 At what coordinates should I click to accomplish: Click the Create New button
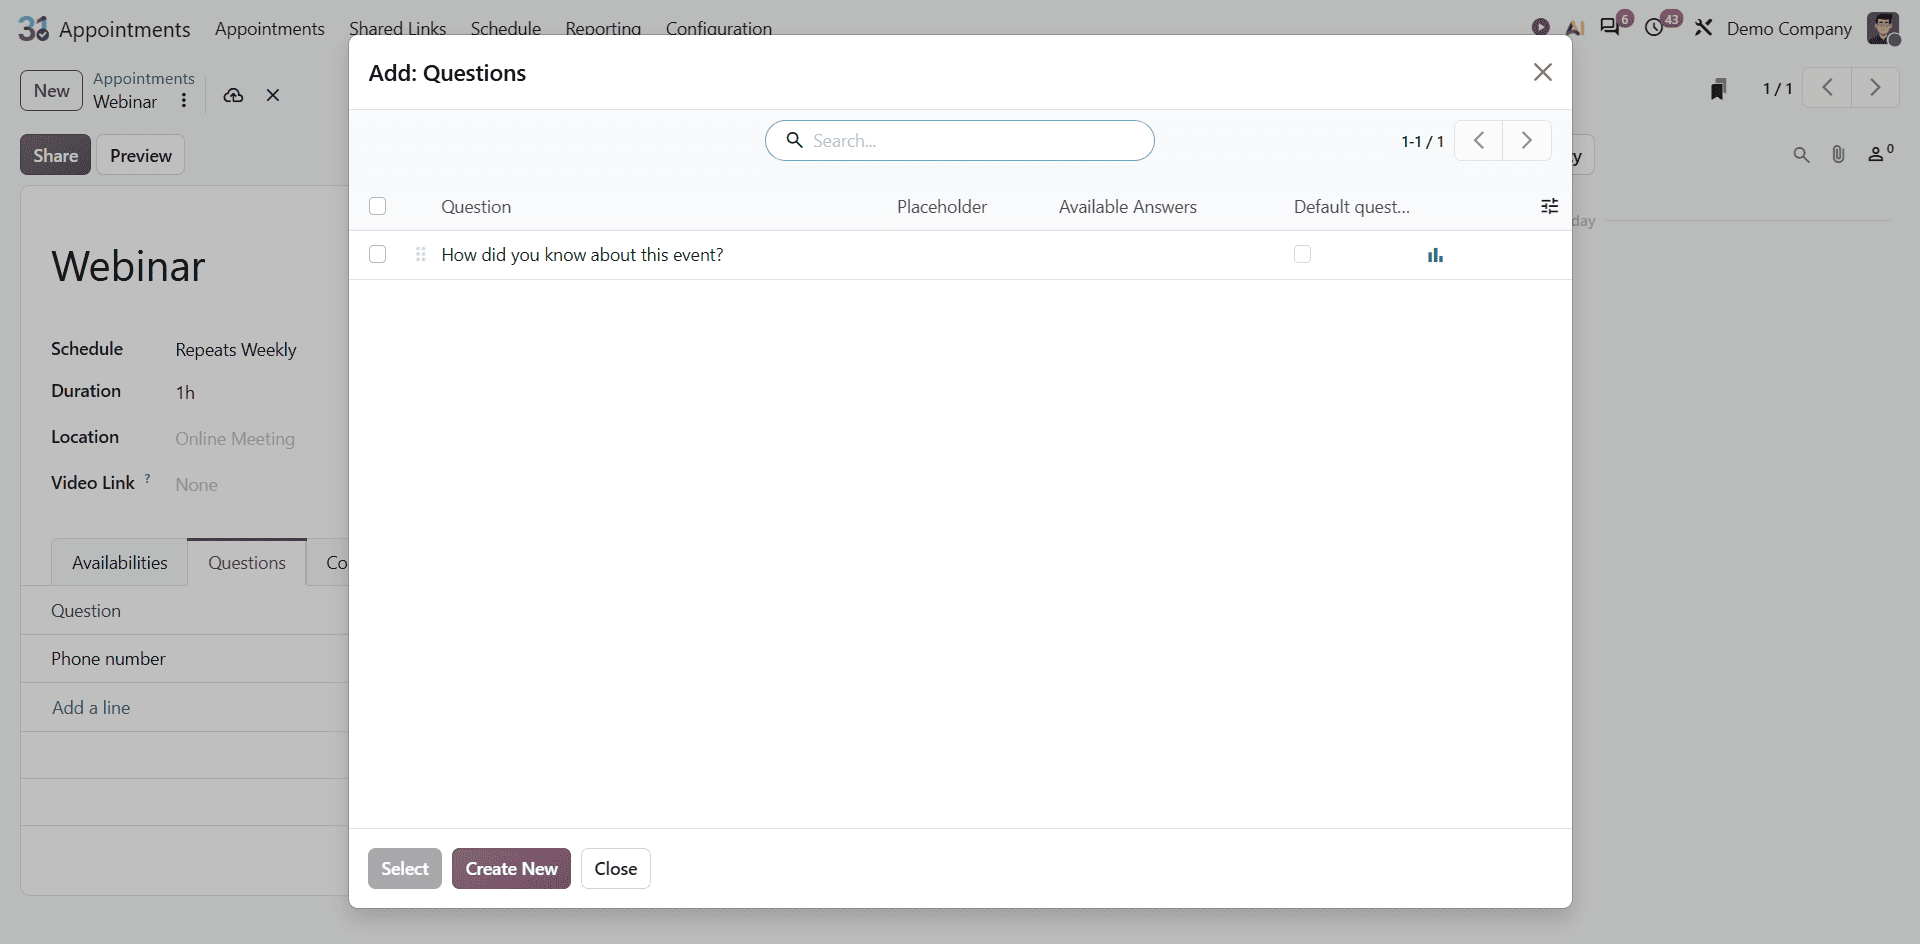click(511, 868)
